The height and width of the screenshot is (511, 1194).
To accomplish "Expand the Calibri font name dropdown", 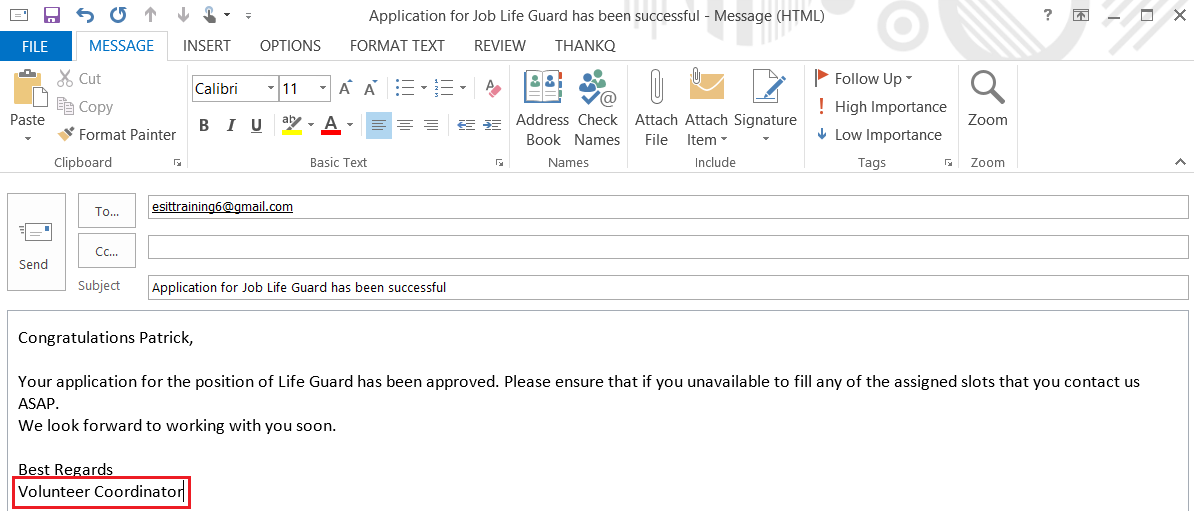I will coord(270,89).
